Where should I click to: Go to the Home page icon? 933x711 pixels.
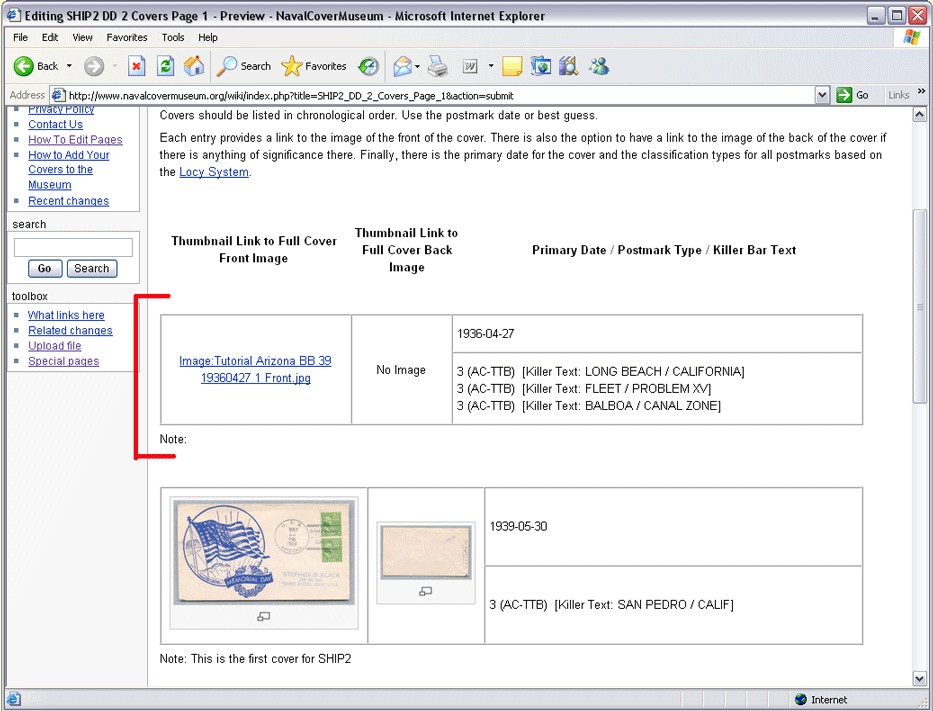click(194, 66)
